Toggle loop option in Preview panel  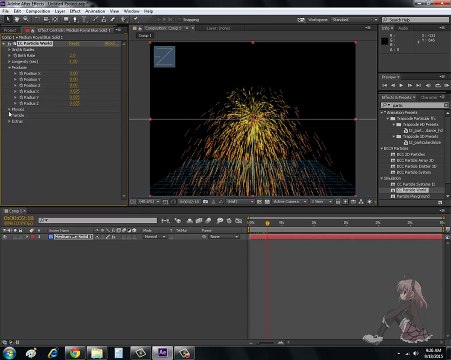point(438,86)
